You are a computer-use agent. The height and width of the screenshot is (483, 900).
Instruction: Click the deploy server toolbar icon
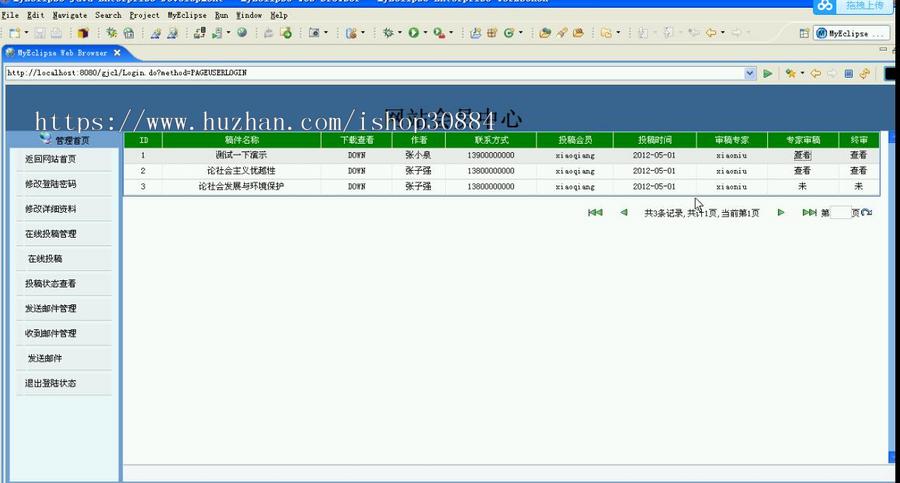(x=200, y=33)
